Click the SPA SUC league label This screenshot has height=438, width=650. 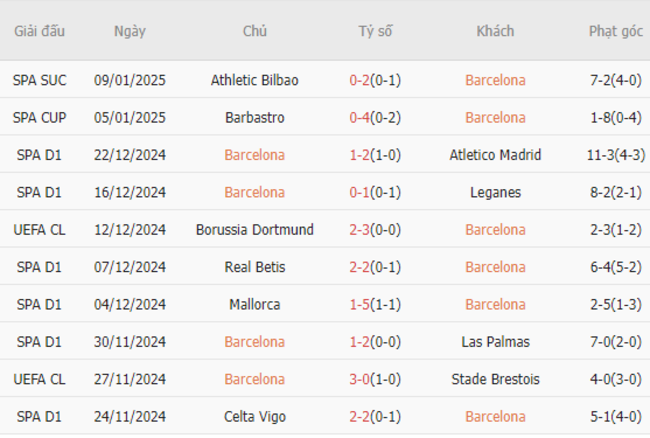point(39,80)
